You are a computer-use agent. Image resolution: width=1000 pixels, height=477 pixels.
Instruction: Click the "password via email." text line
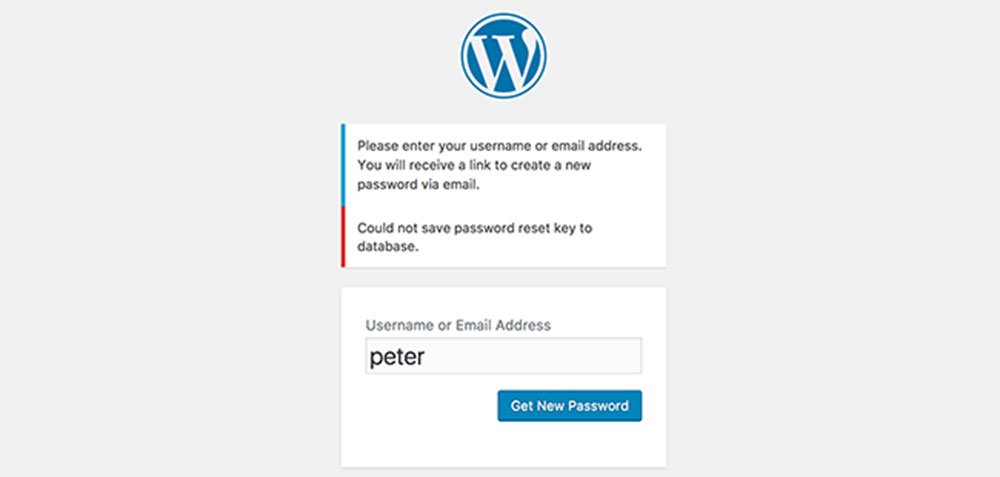pos(418,186)
